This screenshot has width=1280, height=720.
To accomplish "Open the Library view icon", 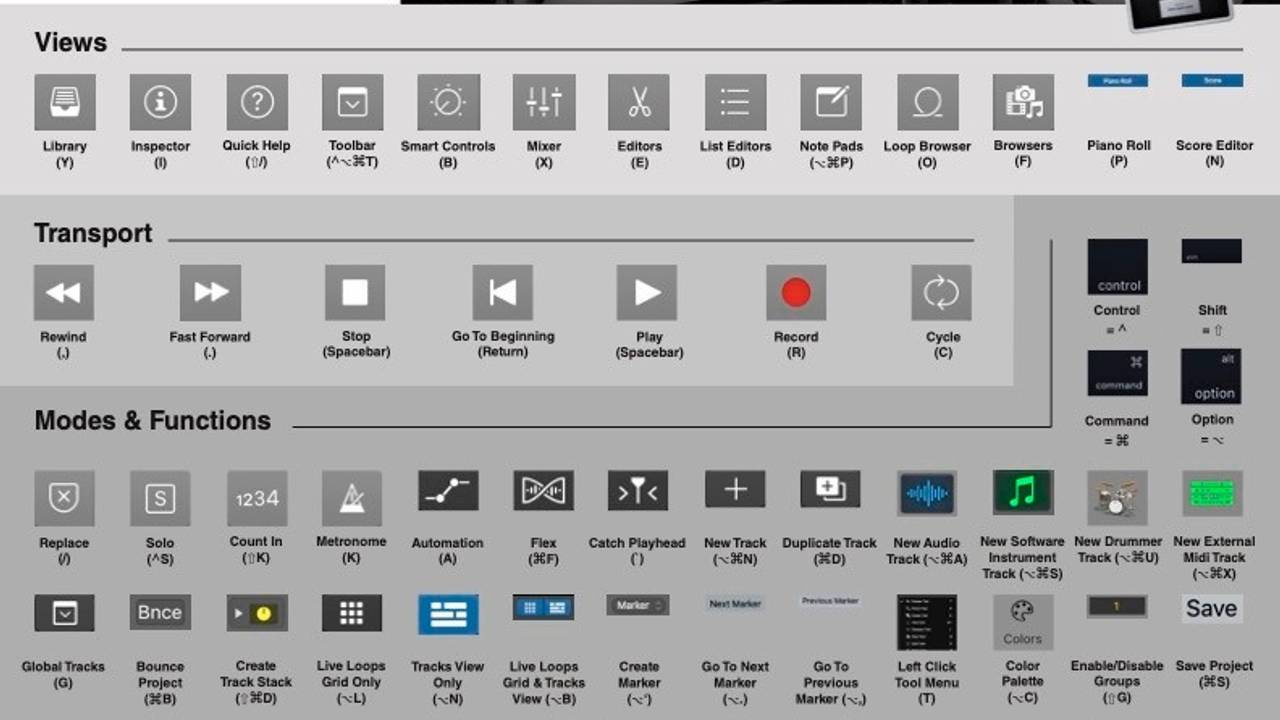I will pos(65,102).
